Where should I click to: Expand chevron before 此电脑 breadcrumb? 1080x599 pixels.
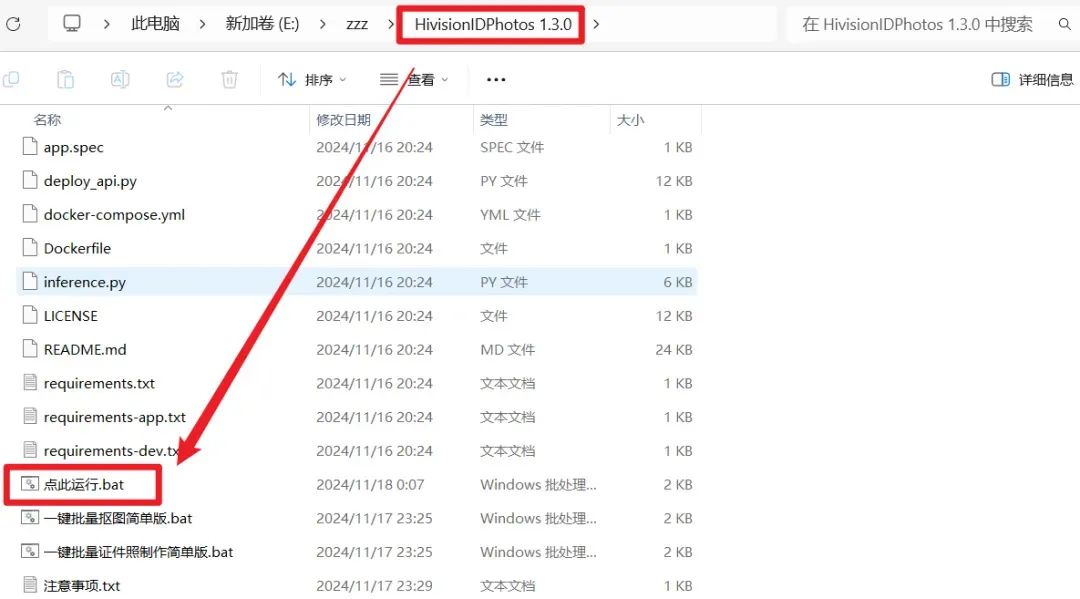point(106,24)
